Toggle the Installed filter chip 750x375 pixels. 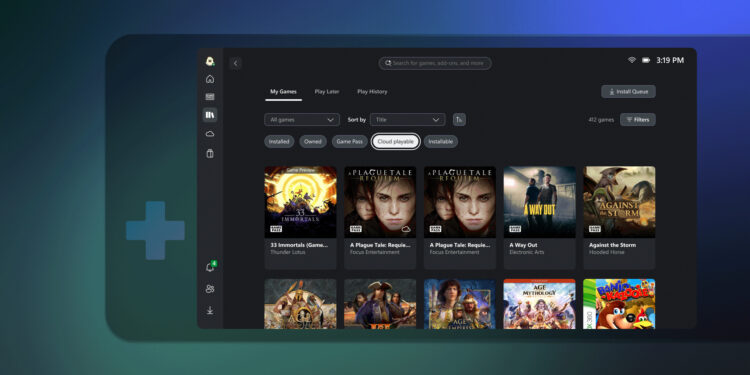pyautogui.click(x=279, y=142)
